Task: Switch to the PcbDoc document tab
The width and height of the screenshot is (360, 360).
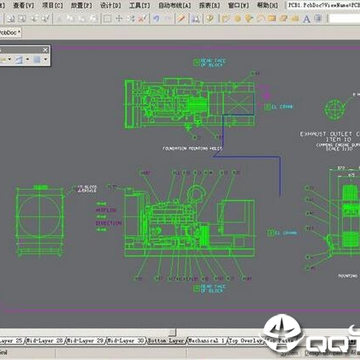Action: point(10,33)
